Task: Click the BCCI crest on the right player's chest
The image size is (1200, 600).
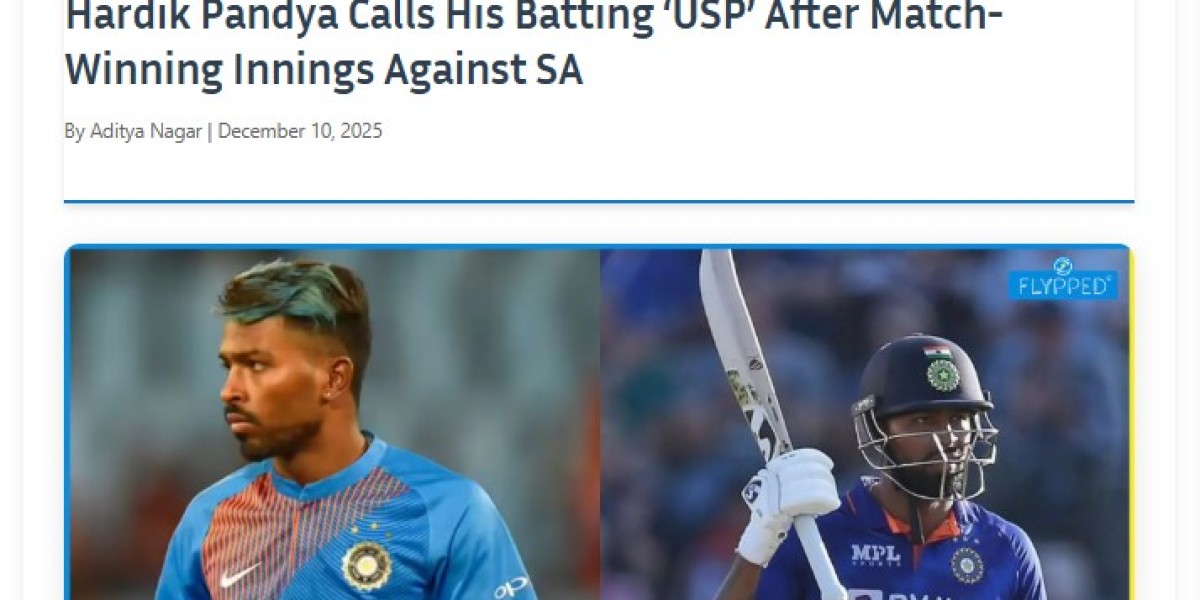Action: tap(967, 563)
